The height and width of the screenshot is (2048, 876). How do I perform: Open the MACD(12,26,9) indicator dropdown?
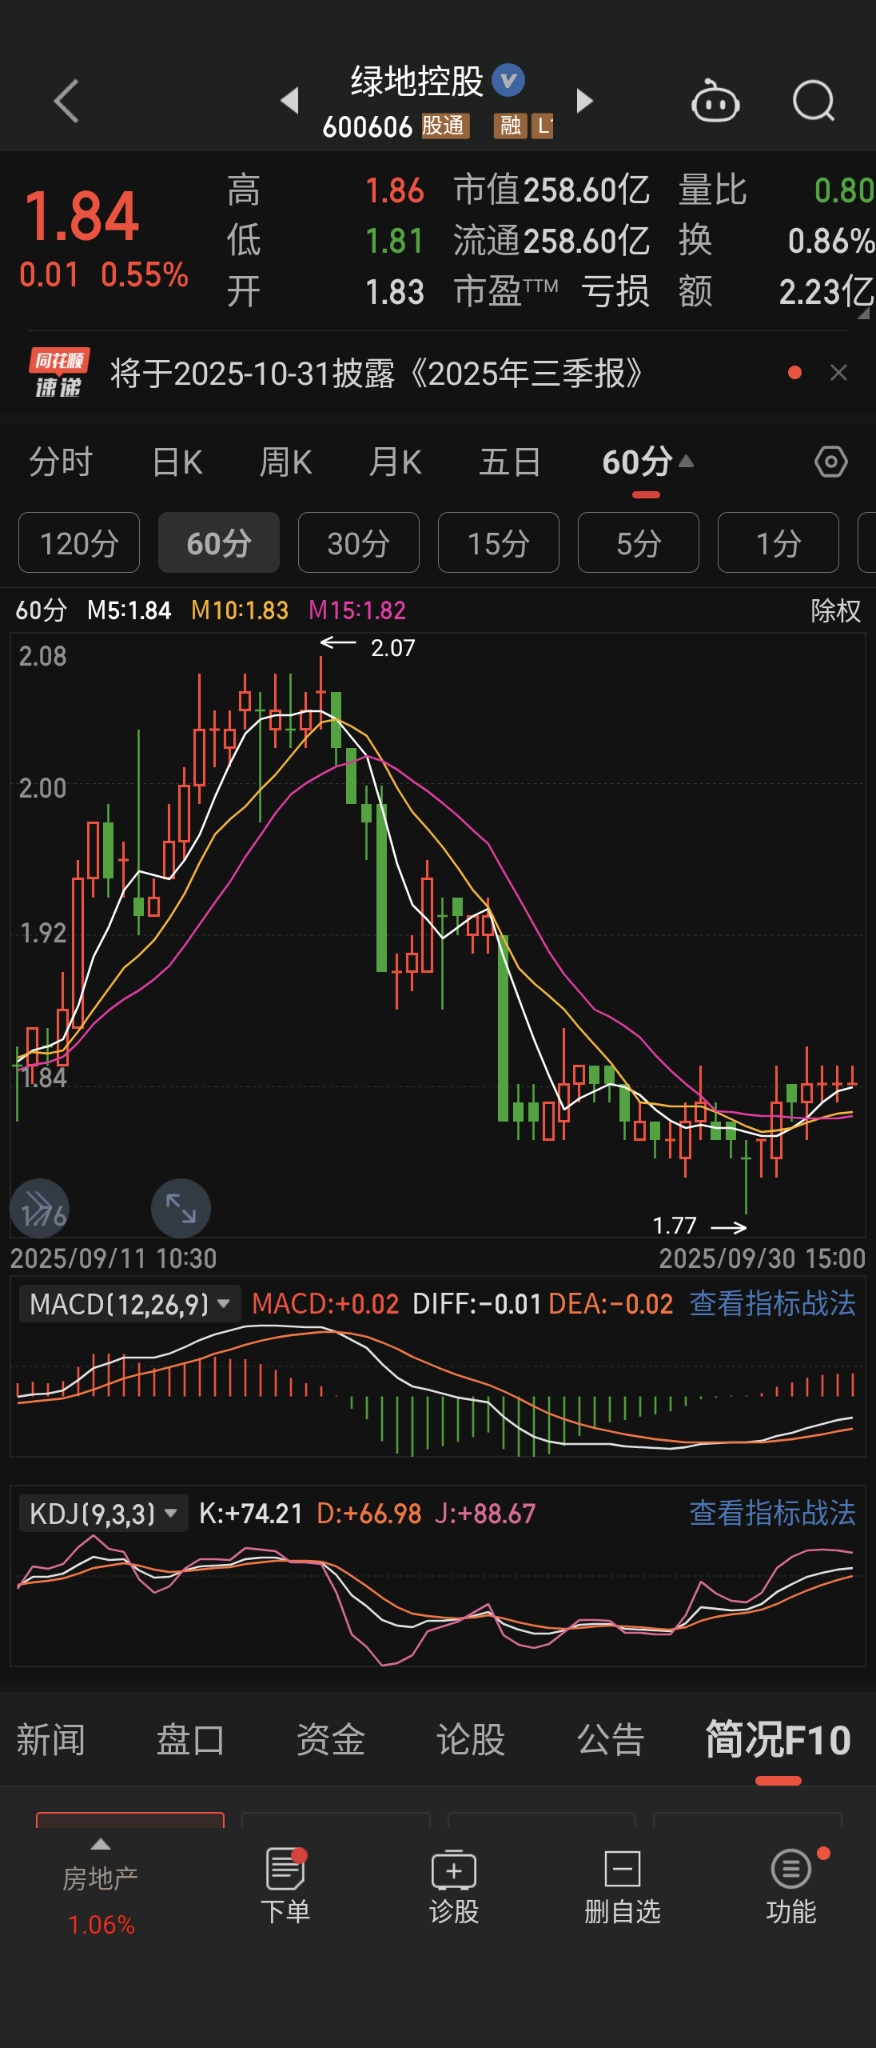[129, 1303]
